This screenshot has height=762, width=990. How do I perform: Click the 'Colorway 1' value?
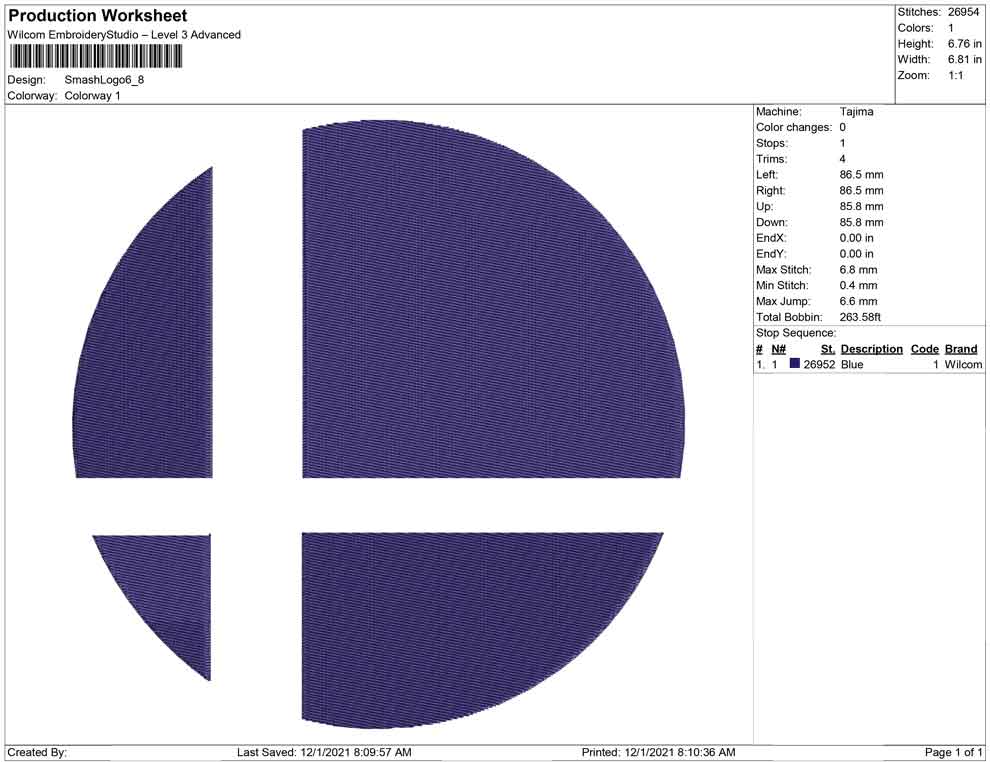coord(92,96)
